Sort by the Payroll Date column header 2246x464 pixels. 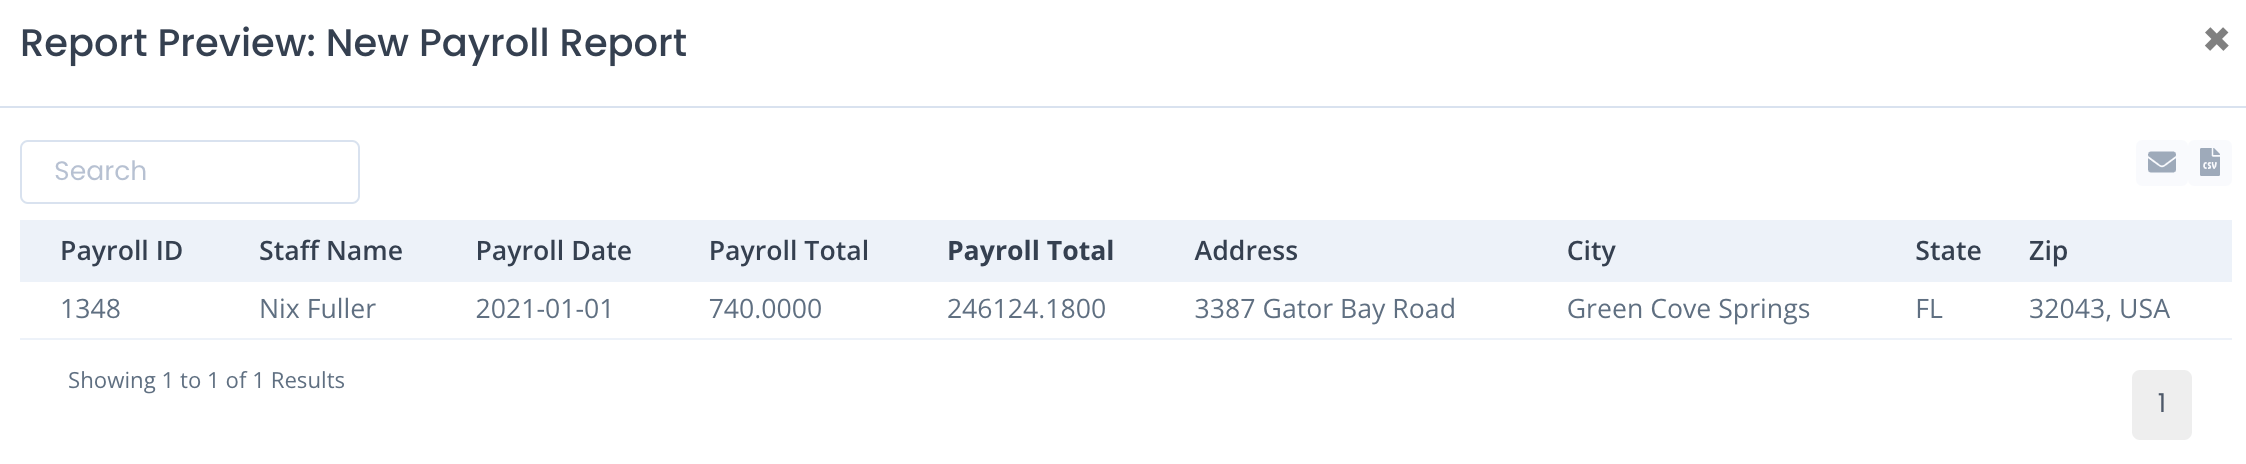(x=553, y=251)
